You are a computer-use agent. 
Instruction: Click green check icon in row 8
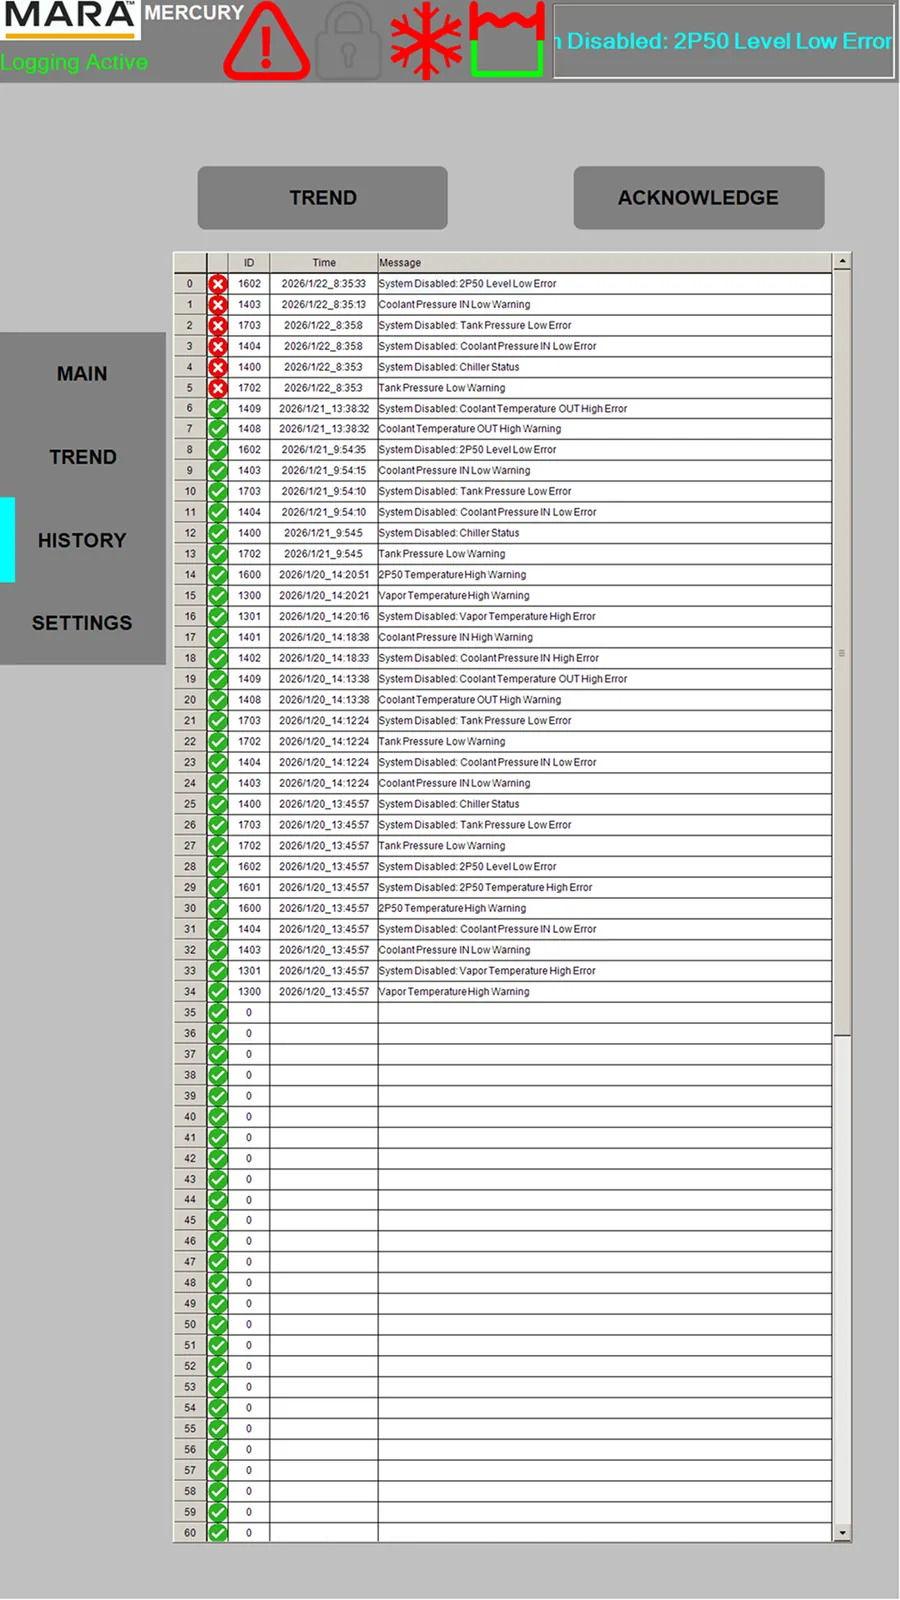218,450
